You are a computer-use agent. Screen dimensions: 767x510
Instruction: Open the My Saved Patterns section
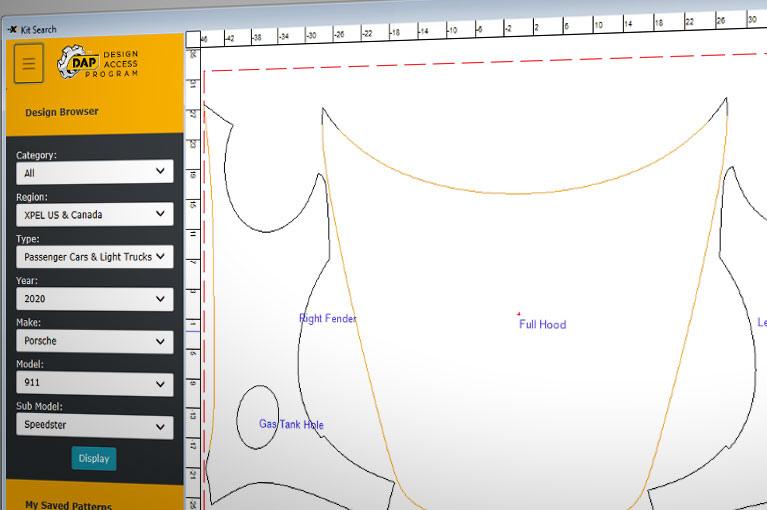click(x=68, y=505)
